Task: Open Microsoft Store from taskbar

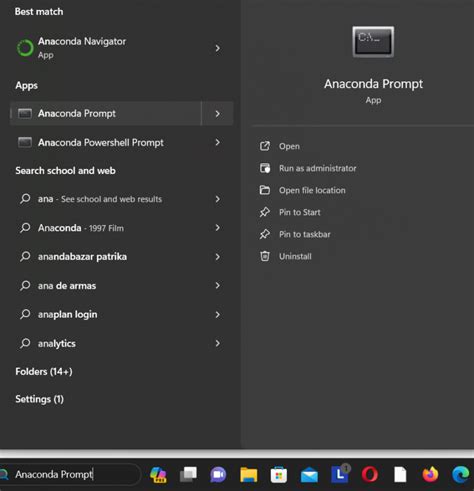Action: [279, 474]
